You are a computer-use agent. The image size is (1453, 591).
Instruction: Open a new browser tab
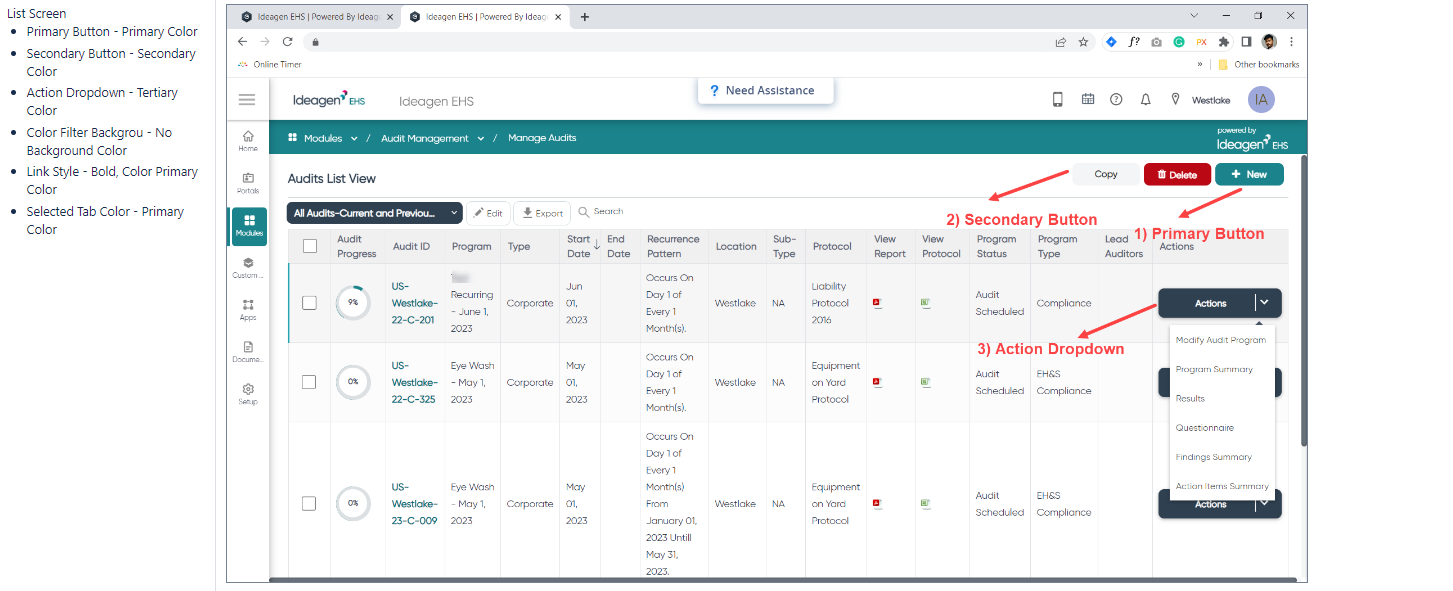pyautogui.click(x=585, y=16)
